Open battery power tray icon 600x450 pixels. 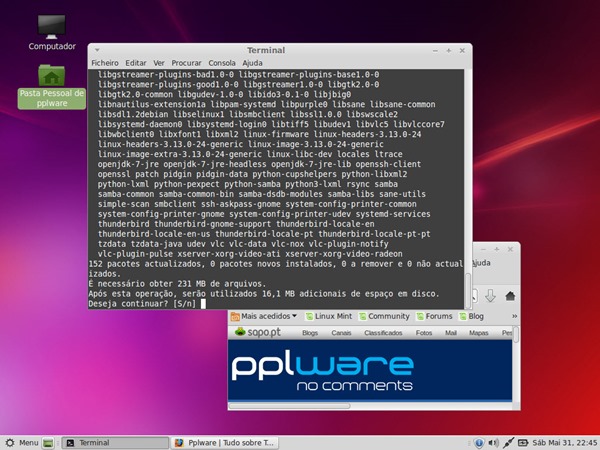click(523, 443)
